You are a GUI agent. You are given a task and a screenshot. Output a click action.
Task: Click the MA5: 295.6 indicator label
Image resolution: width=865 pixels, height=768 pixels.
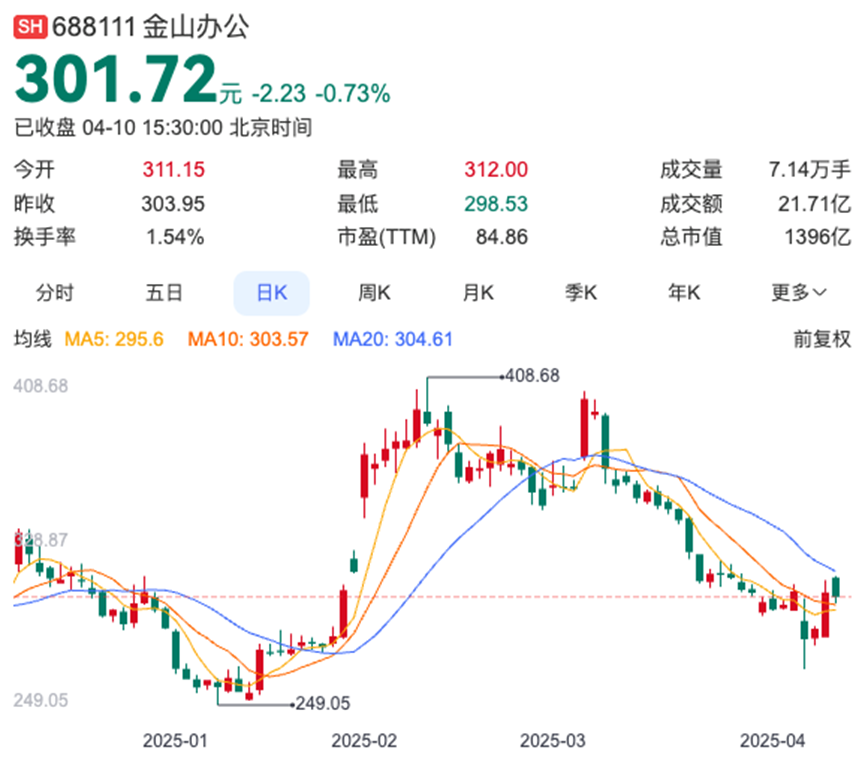114,339
